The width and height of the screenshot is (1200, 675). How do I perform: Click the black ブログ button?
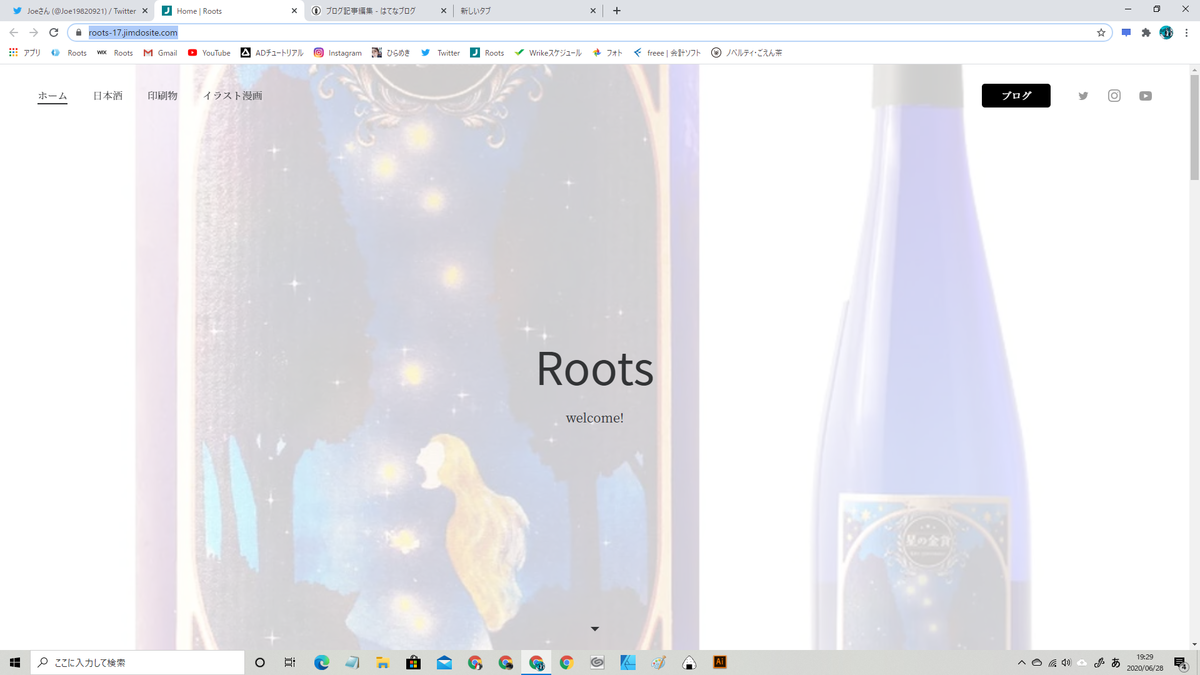1016,96
